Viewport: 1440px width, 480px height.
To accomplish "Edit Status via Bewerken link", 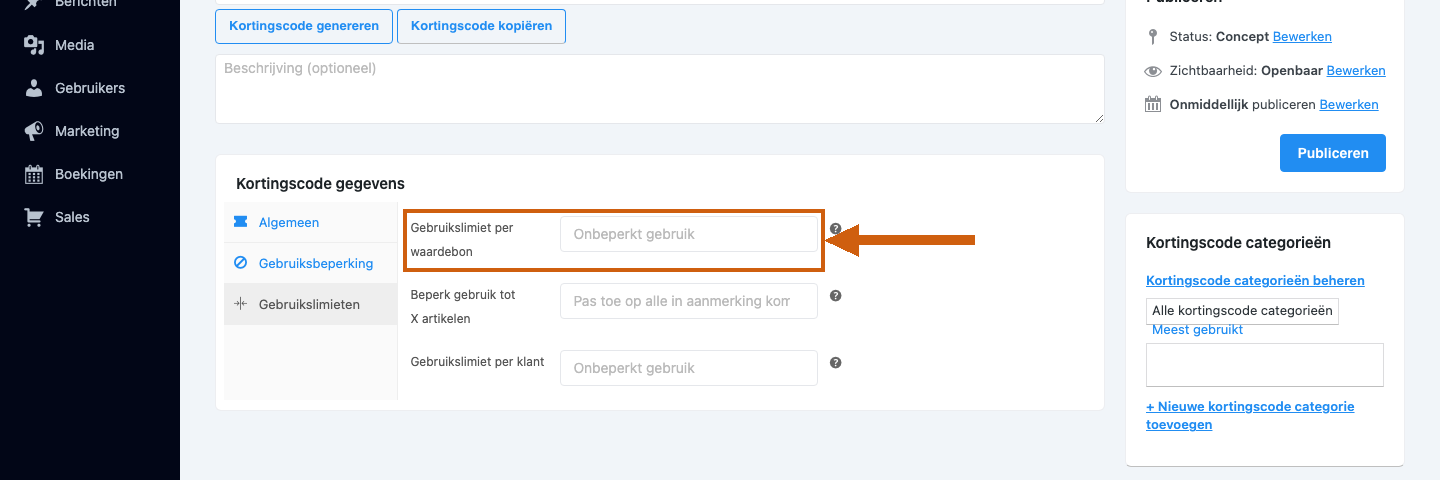I will point(1302,36).
